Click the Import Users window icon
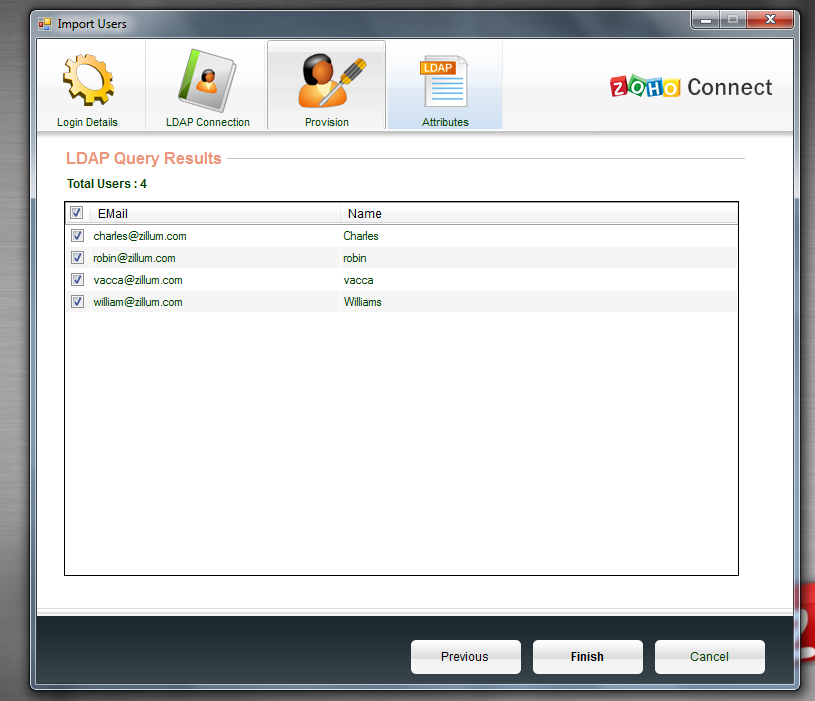Screen dimensions: 815x701 pos(45,24)
